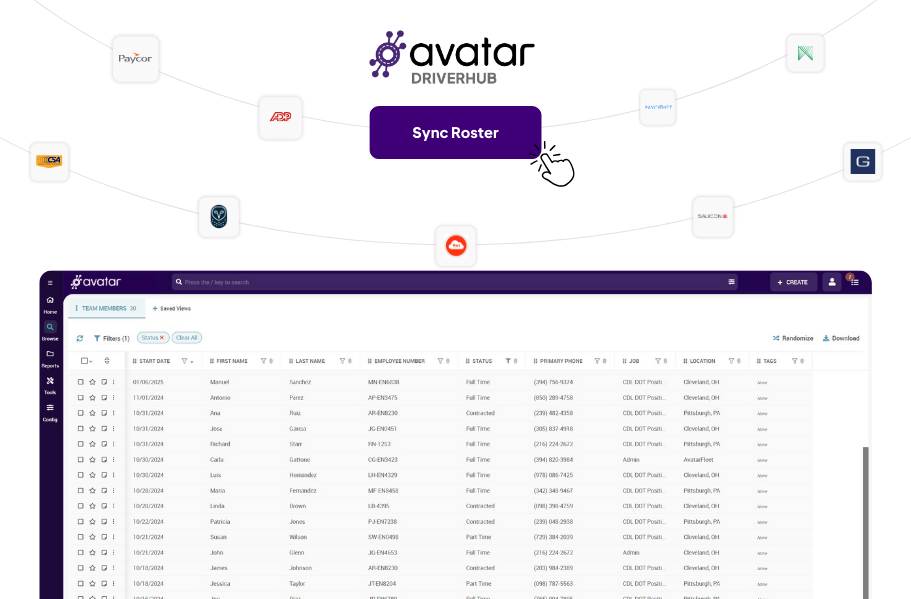Open the notifications list icon with badge
This screenshot has width=911, height=599.
point(854,282)
